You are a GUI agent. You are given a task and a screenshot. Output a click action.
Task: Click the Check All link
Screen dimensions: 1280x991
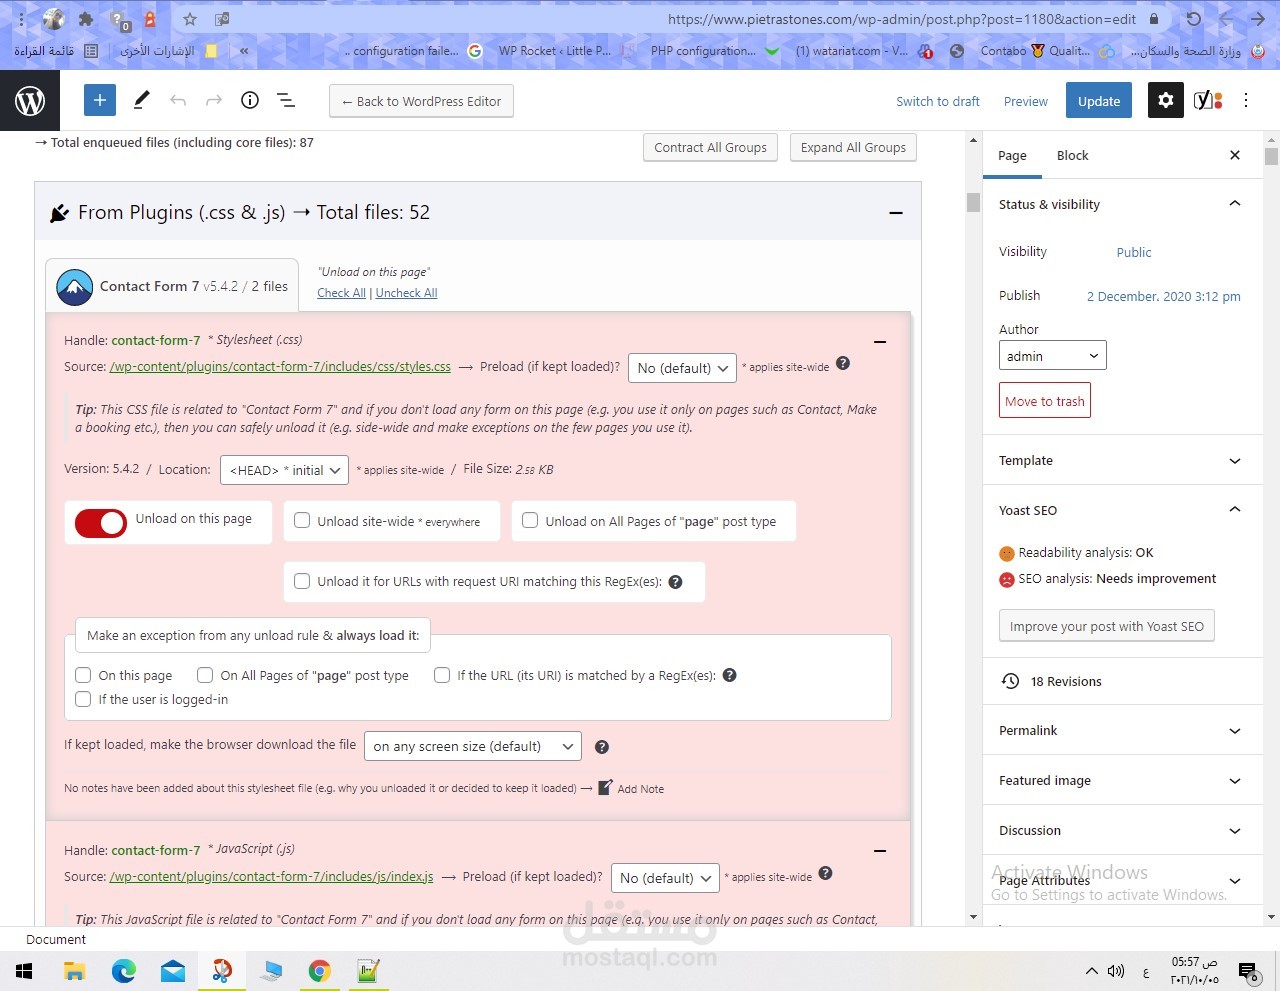pyautogui.click(x=341, y=293)
